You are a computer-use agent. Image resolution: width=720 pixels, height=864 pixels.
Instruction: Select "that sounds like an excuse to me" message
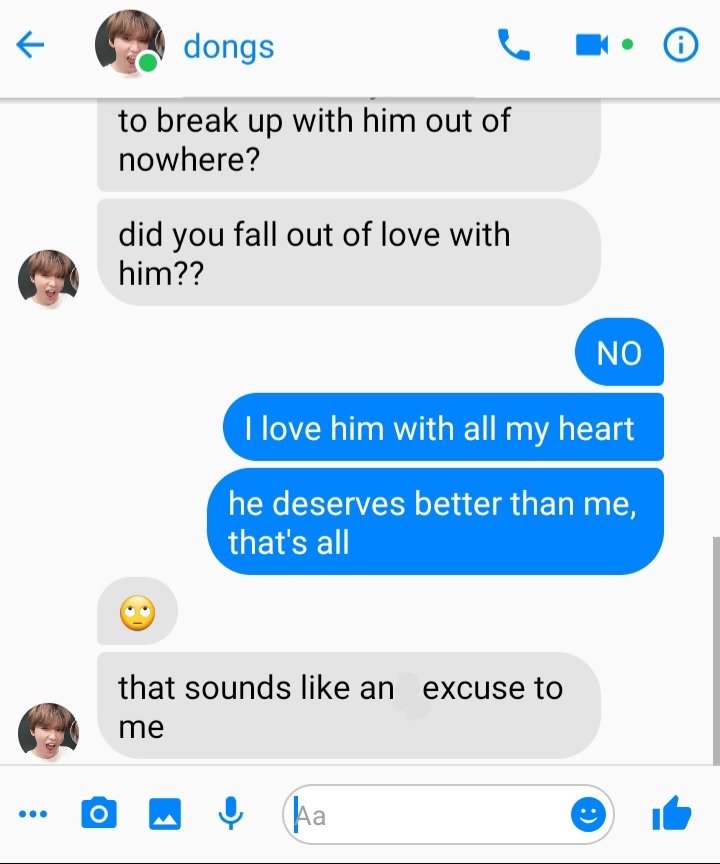pos(349,706)
